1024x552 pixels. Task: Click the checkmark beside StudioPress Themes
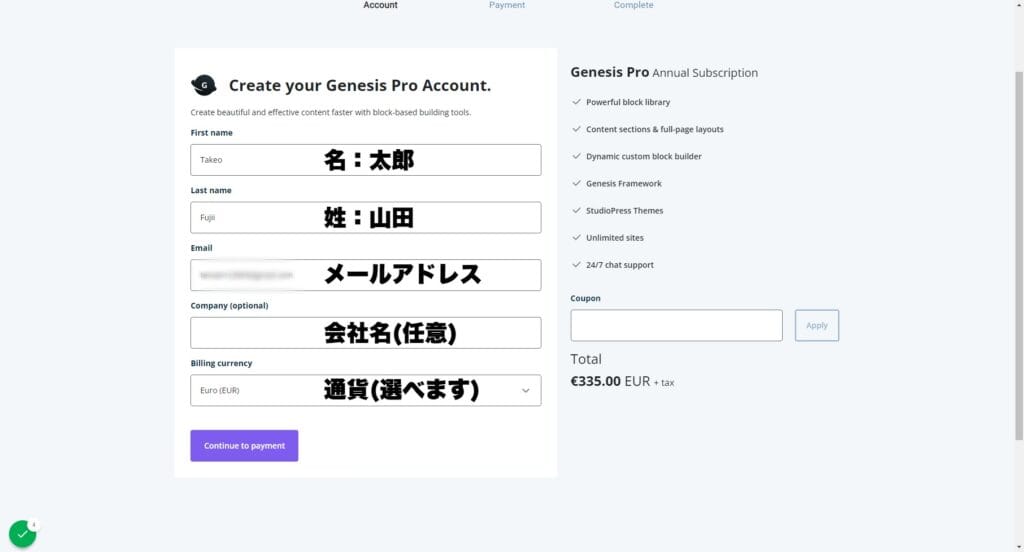576,210
